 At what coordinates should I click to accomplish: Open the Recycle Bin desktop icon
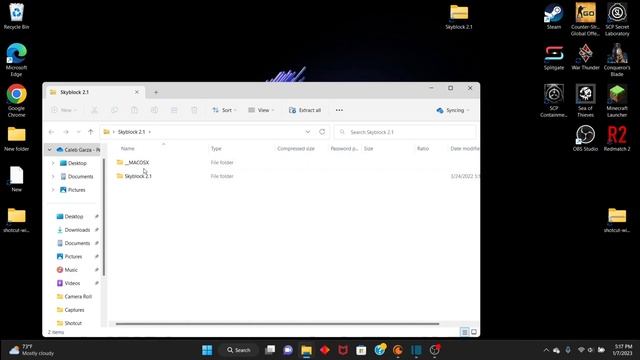16,16
